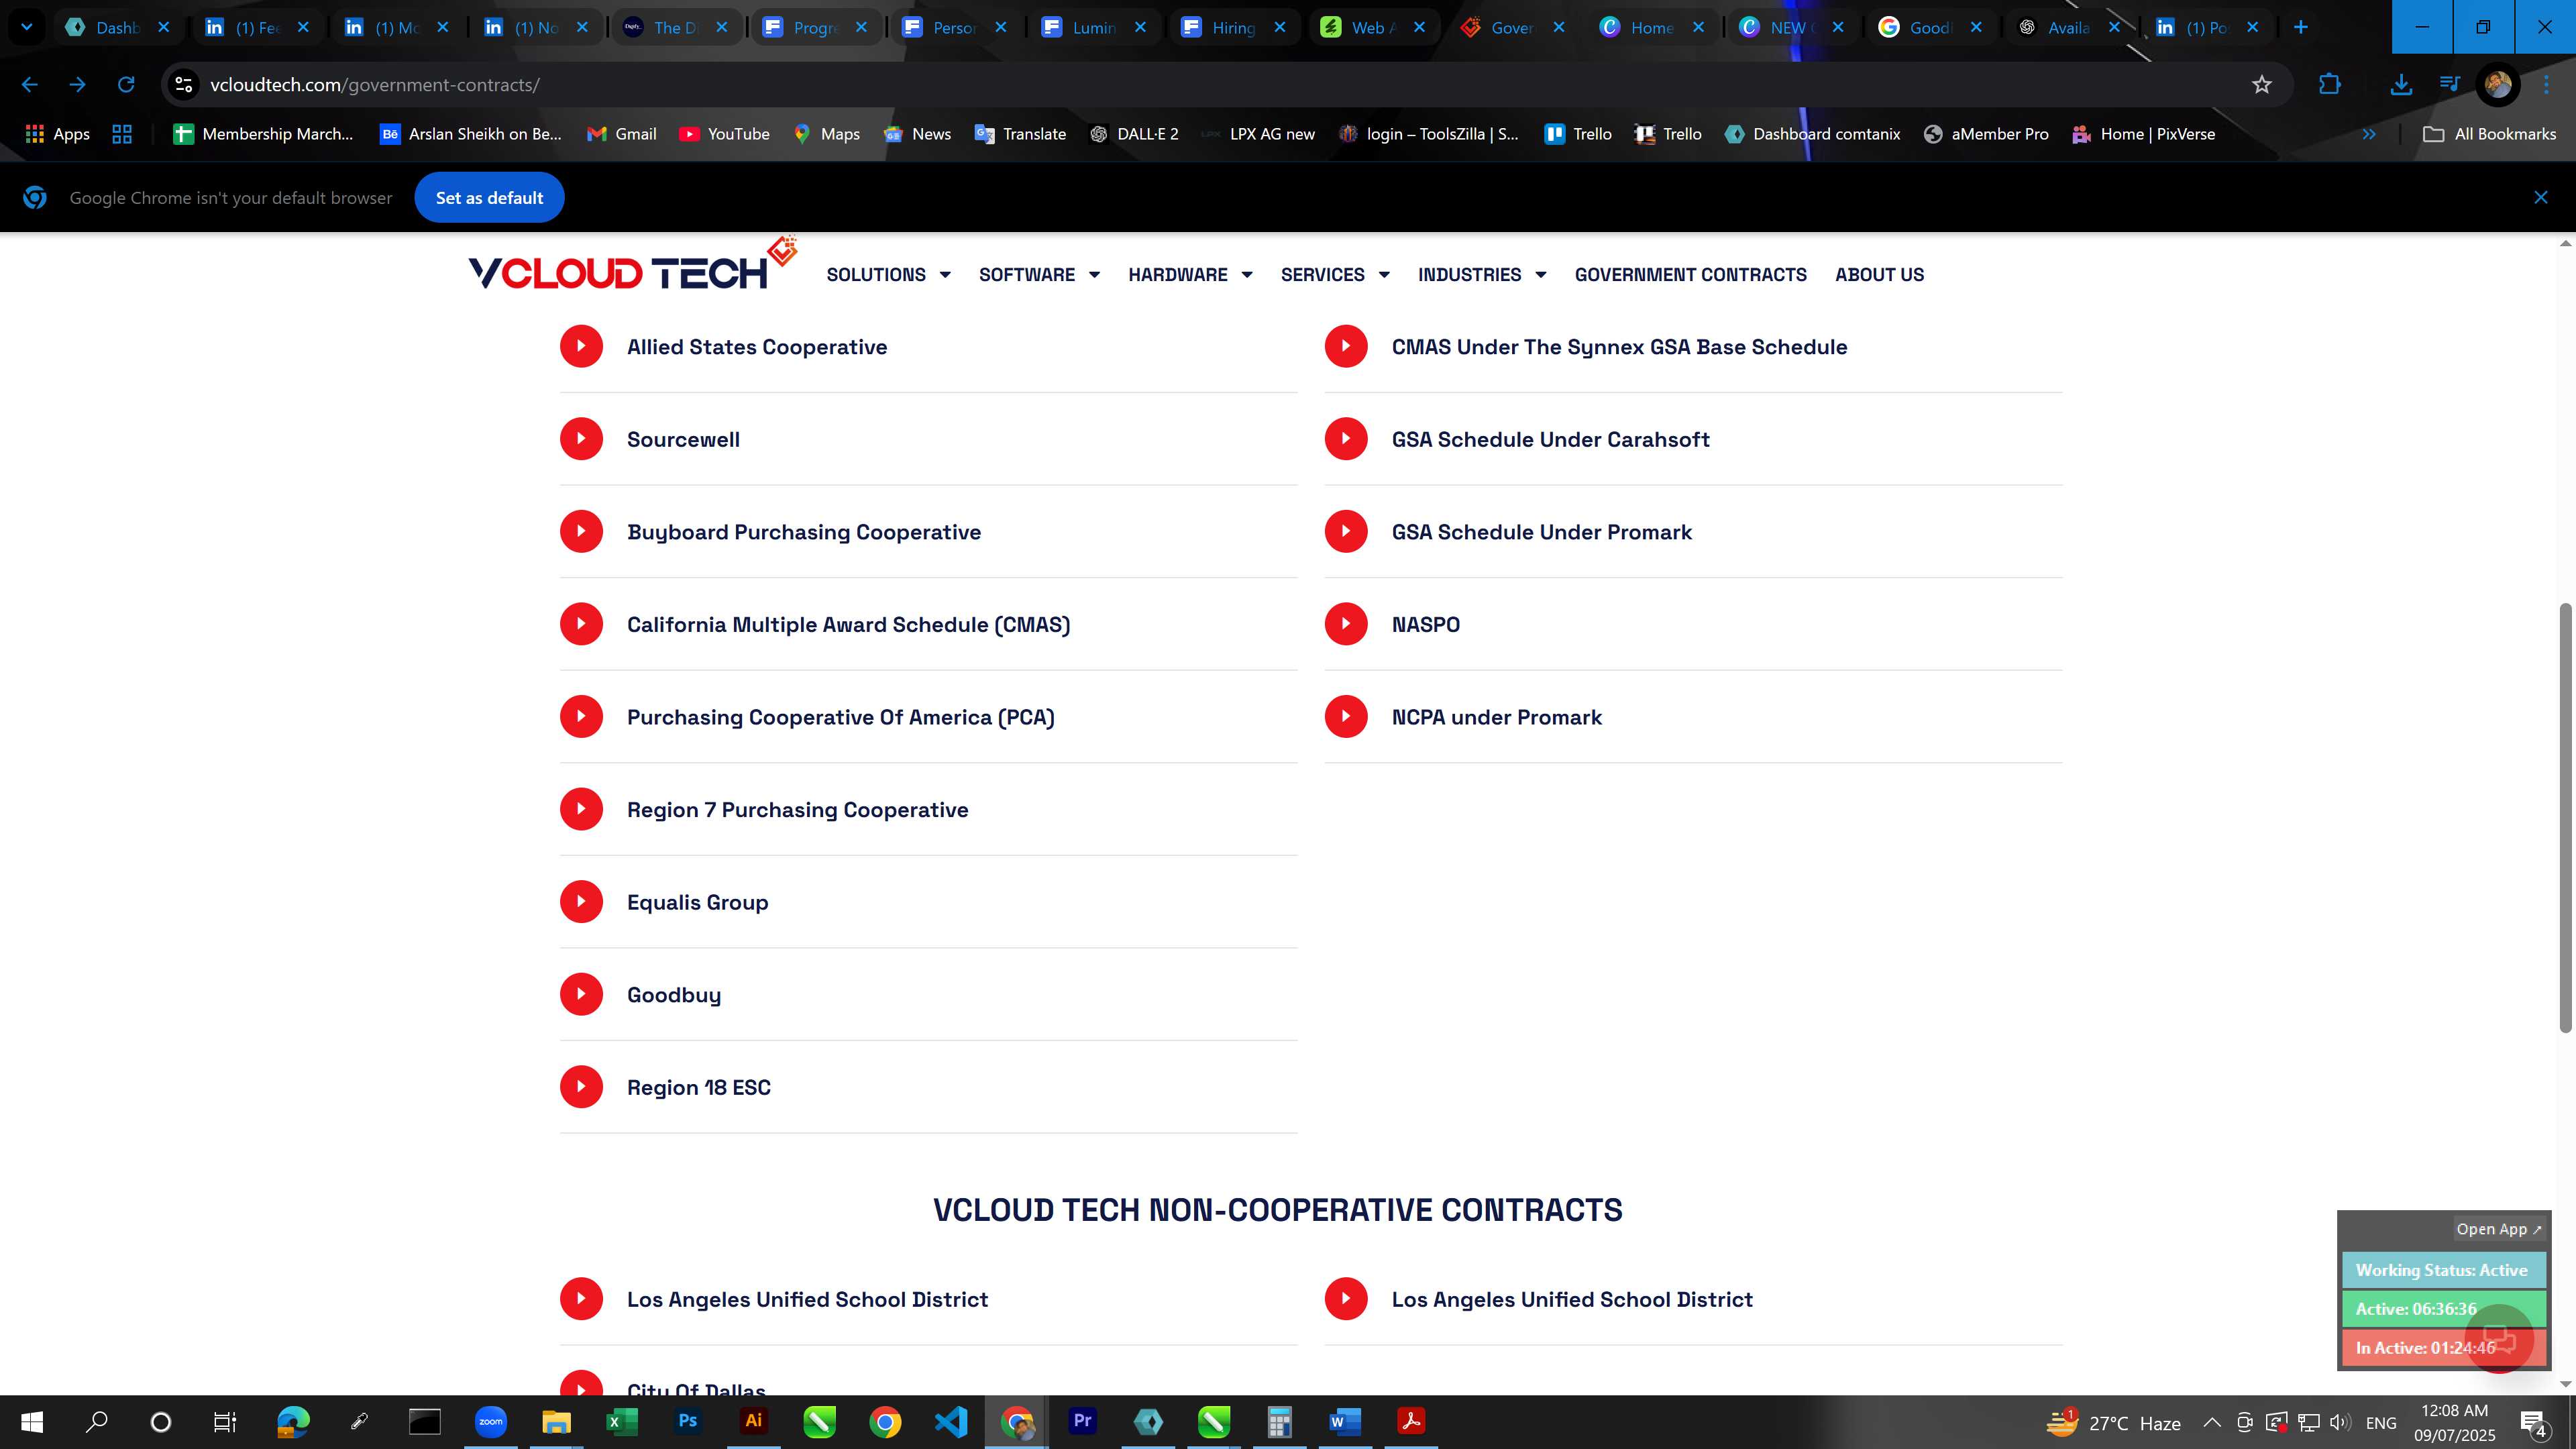Screen dimensions: 2576x1449
Task: Open Illustrator from the taskbar
Action: pyautogui.click(x=753, y=1421)
